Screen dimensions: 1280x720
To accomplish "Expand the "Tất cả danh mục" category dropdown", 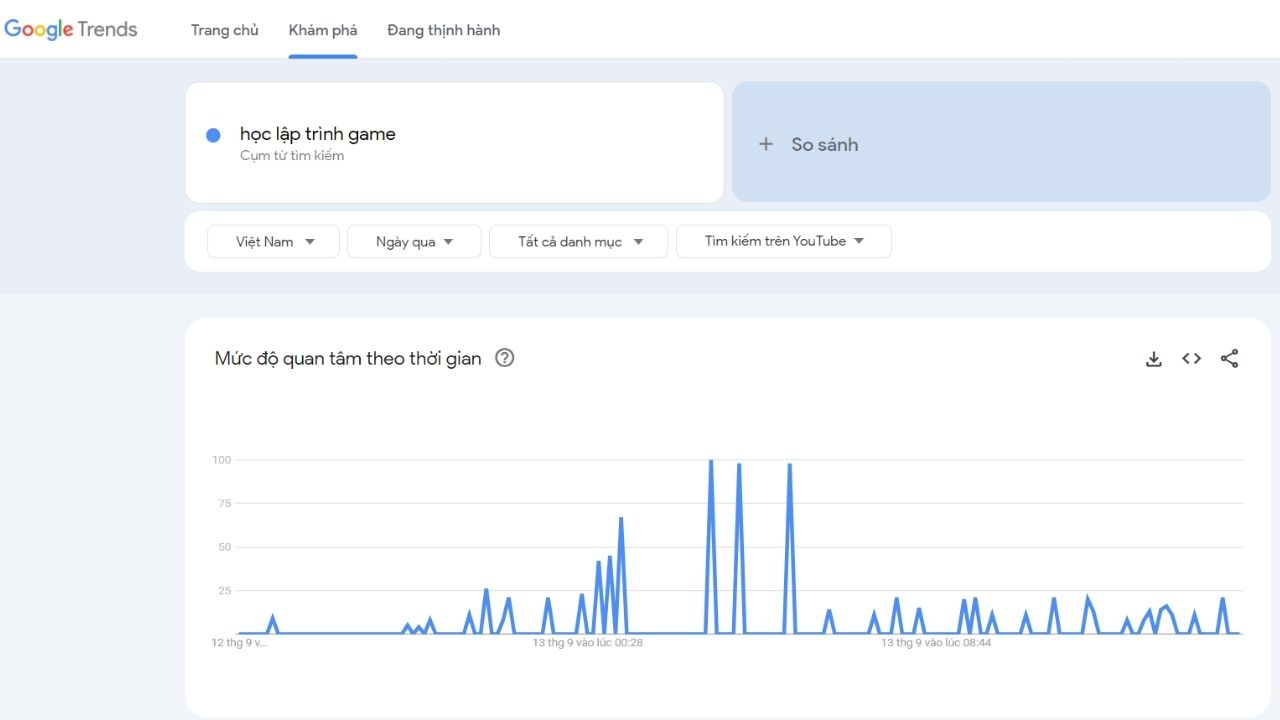I will (x=578, y=241).
